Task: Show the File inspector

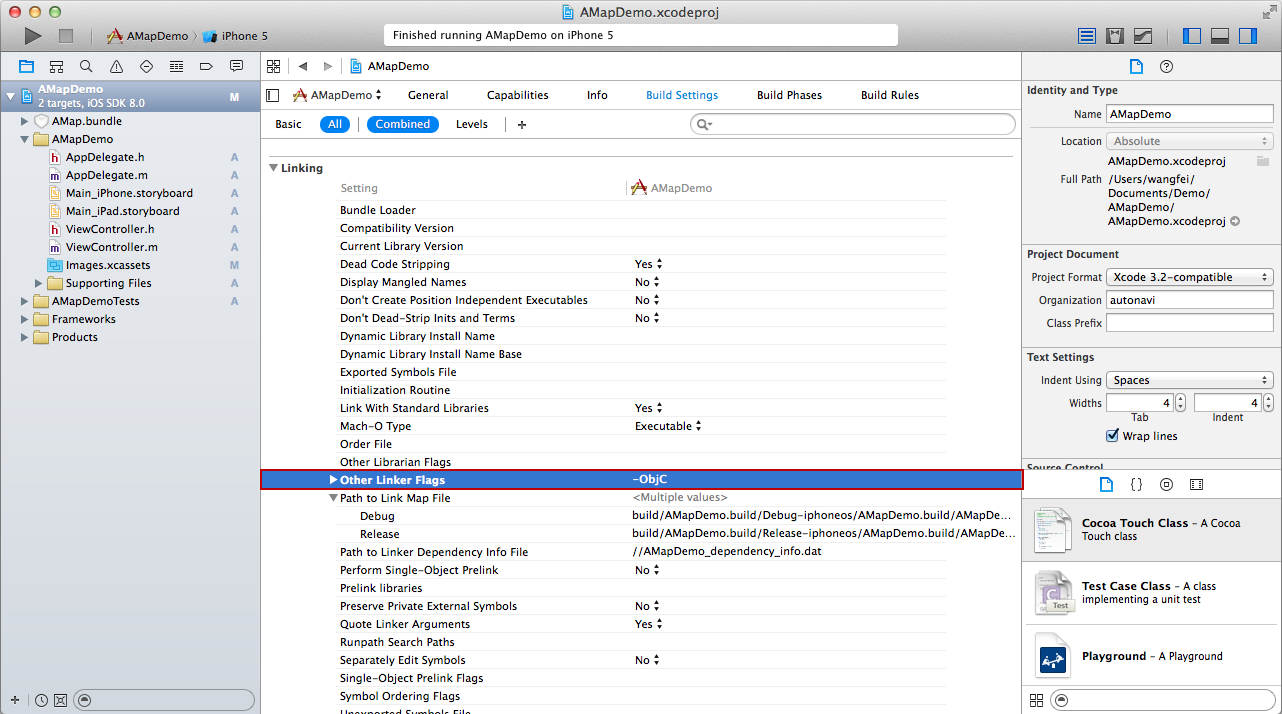Action: [x=1136, y=67]
